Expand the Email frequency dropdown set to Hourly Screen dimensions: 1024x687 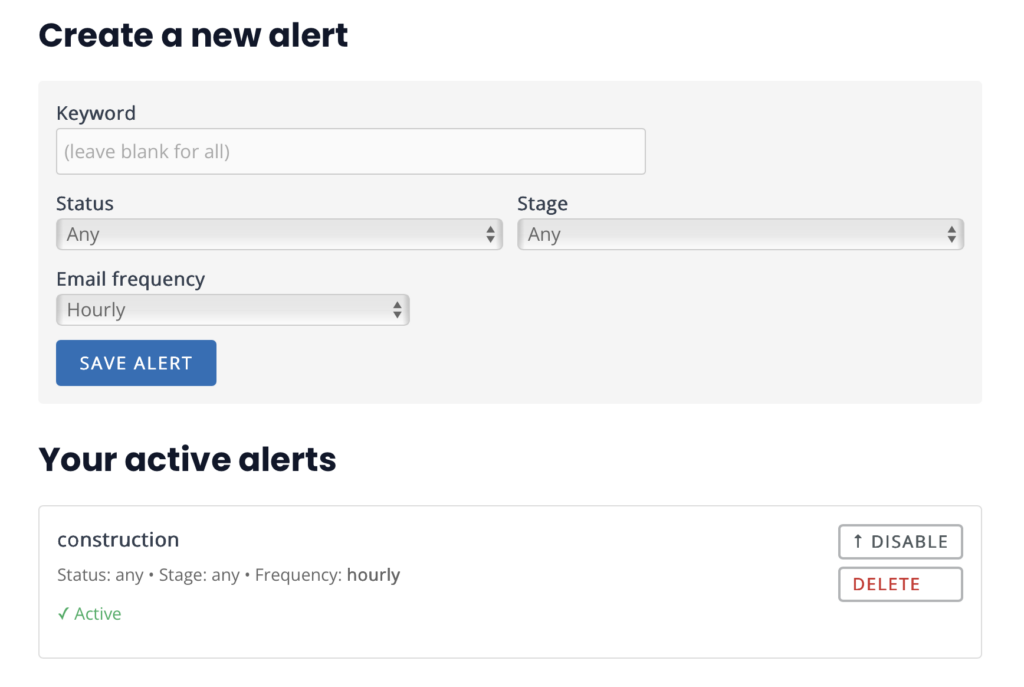click(x=232, y=310)
